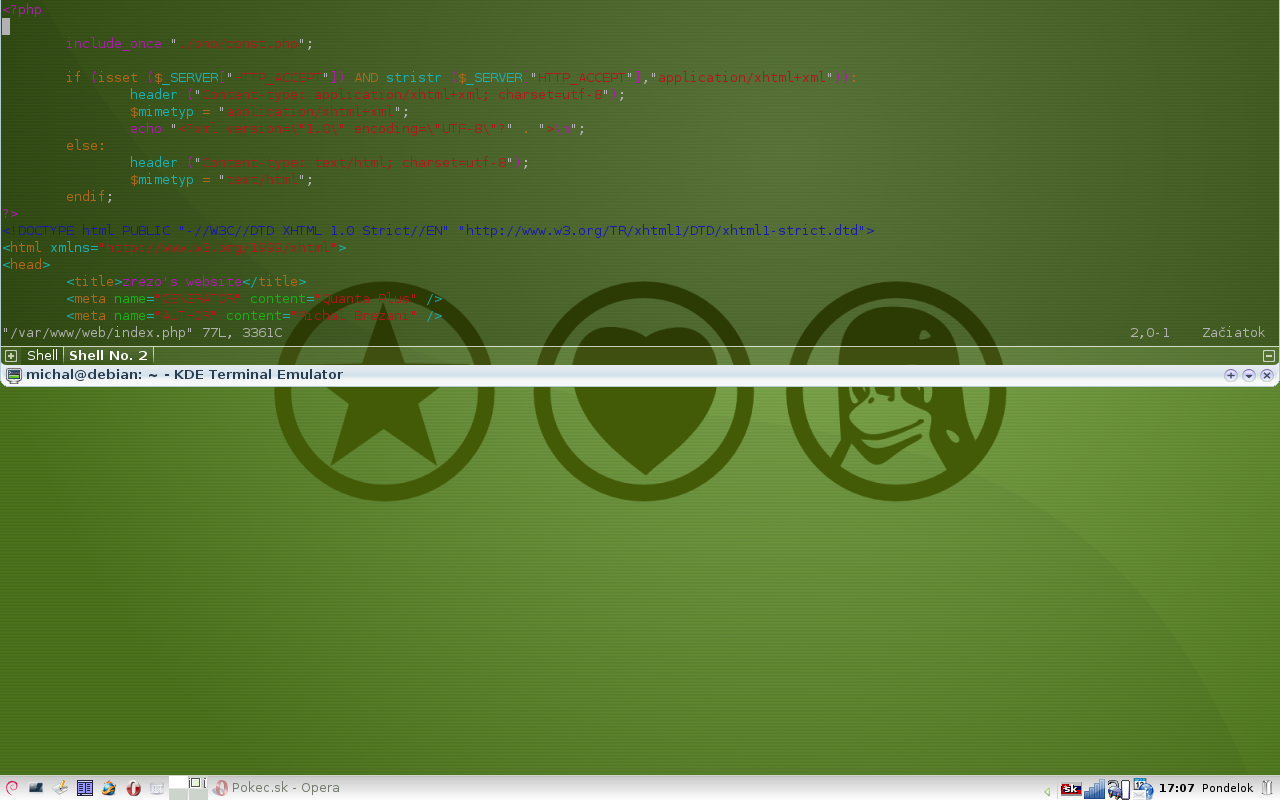1280x800 pixels.
Task: Open the calendar and mail reminder tray icon
Action: pos(1143,789)
